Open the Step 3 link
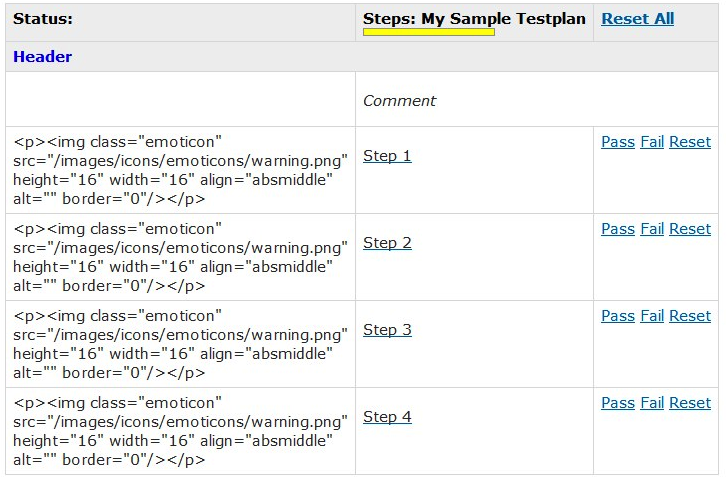 (x=387, y=330)
